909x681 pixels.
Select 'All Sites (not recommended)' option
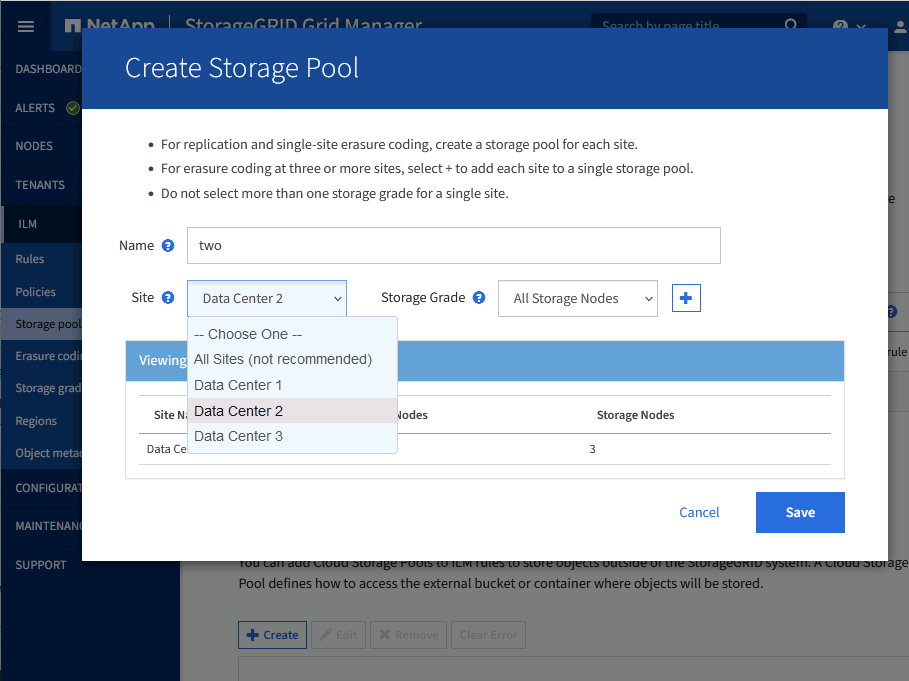[x=292, y=359]
